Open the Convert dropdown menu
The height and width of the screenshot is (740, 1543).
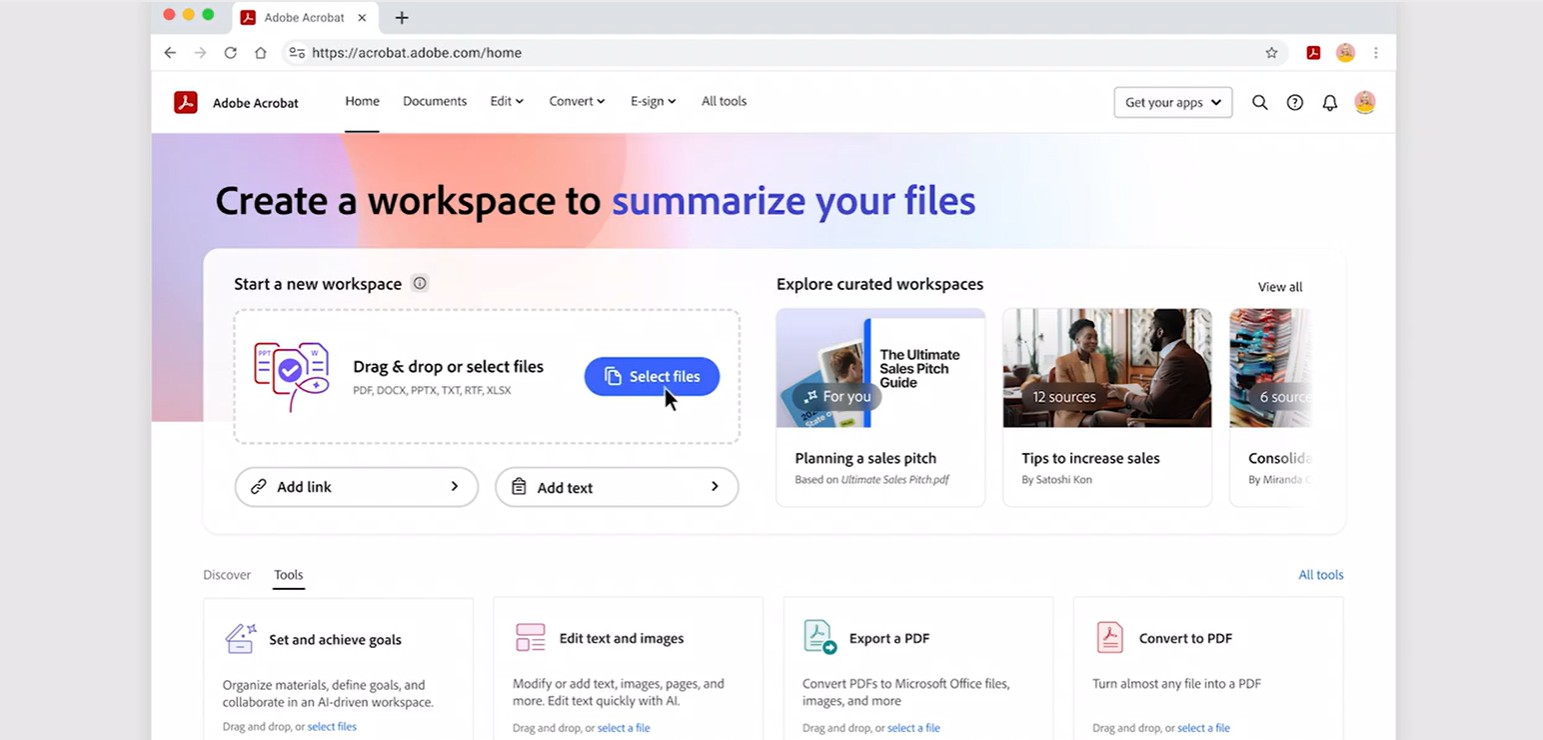(x=577, y=101)
